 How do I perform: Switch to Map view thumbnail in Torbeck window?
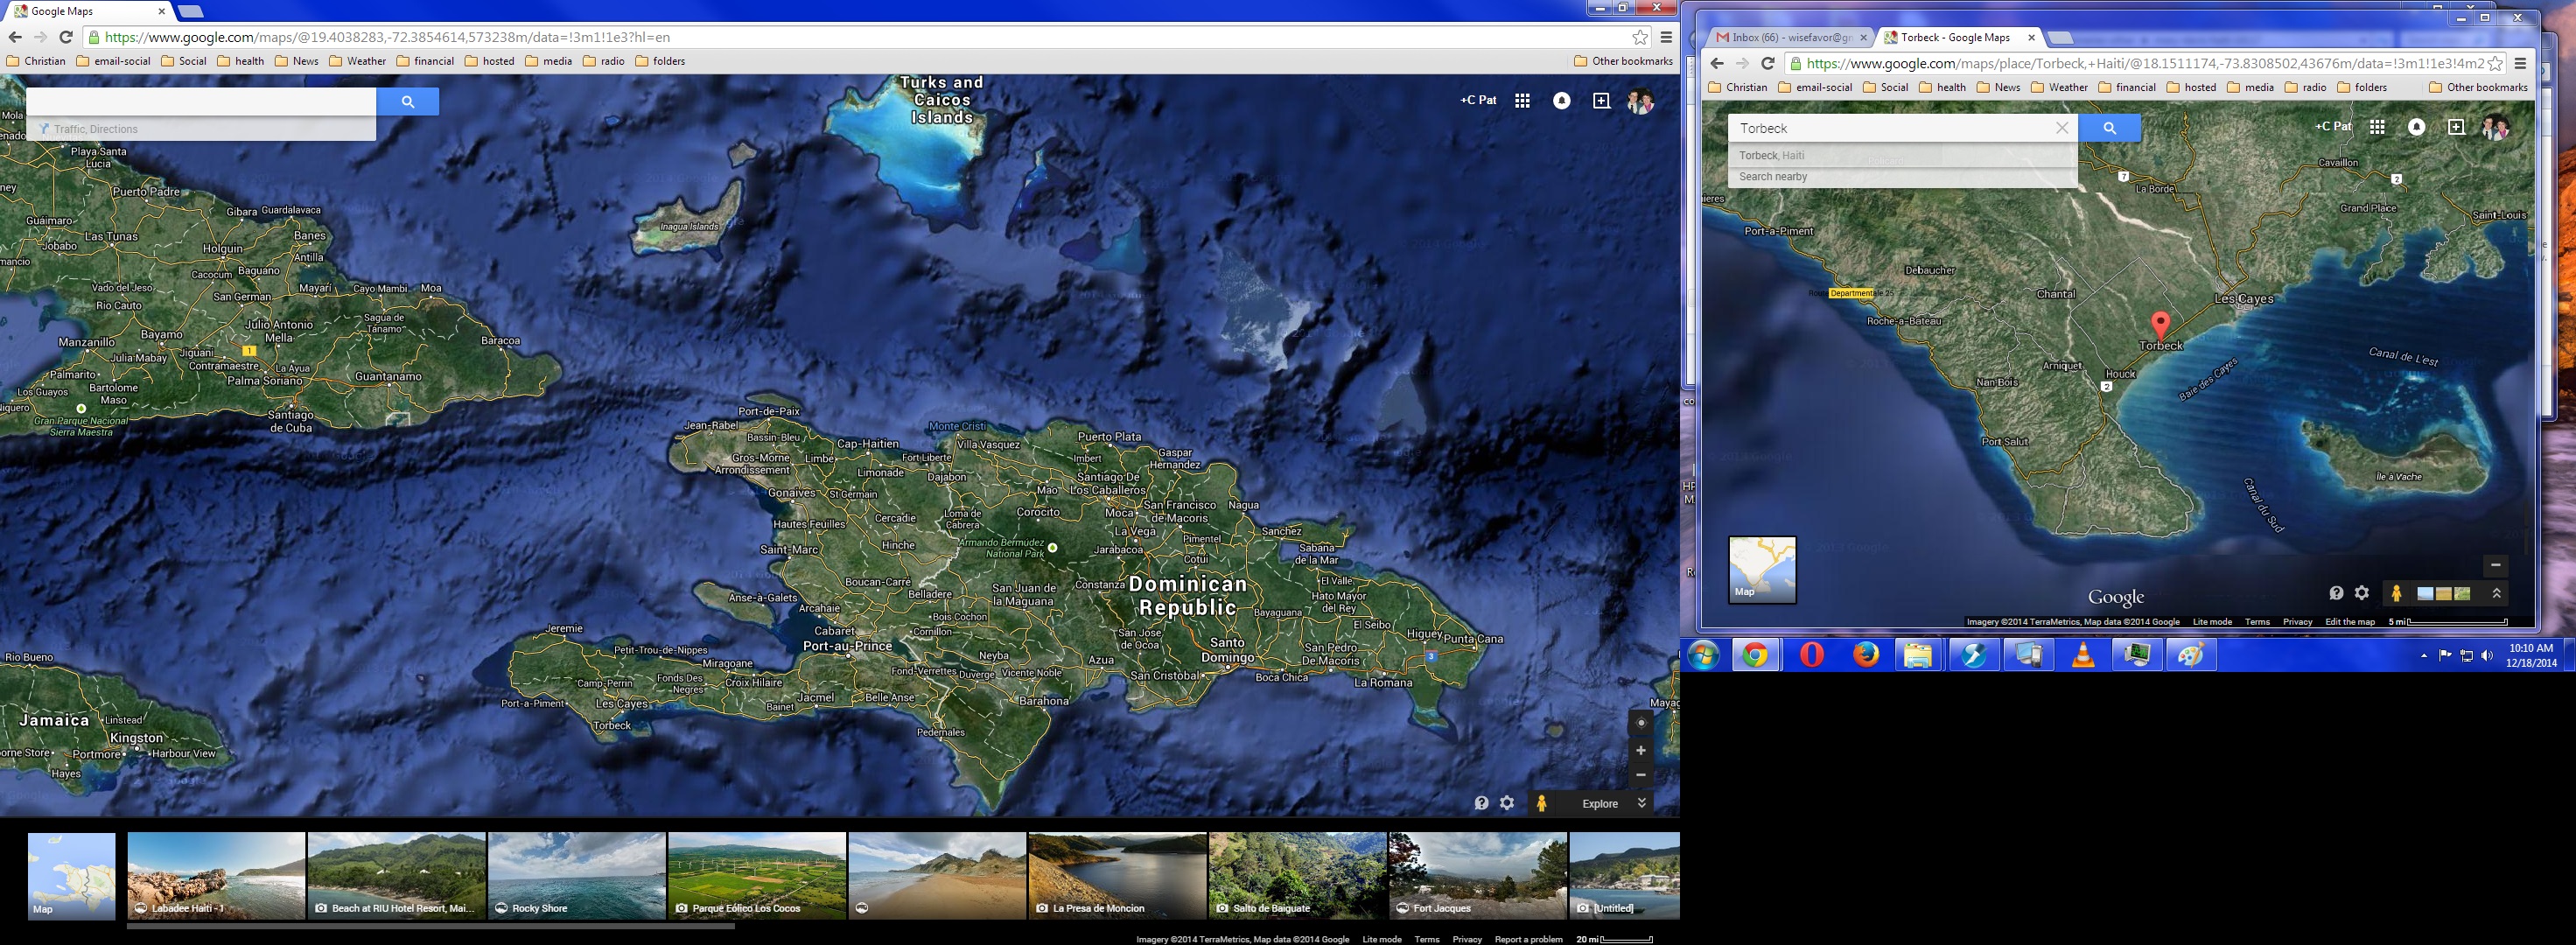click(x=1762, y=570)
